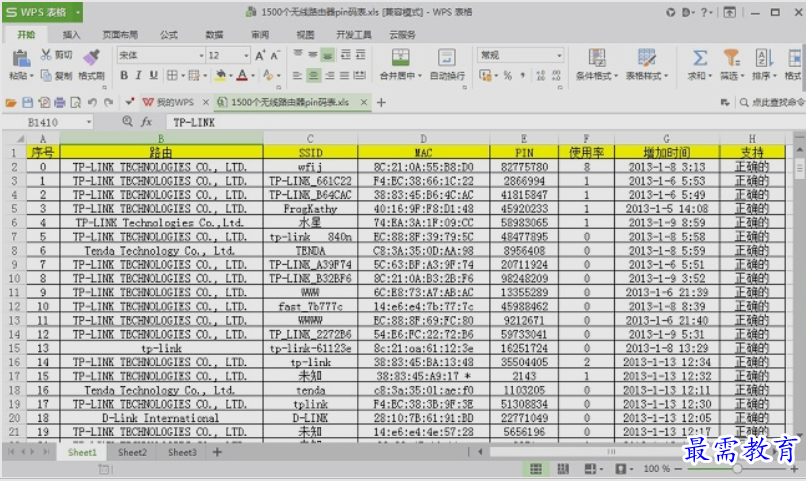Open the 云服务 ribbon tab
Screen dimensions: 806x481
coord(402,34)
